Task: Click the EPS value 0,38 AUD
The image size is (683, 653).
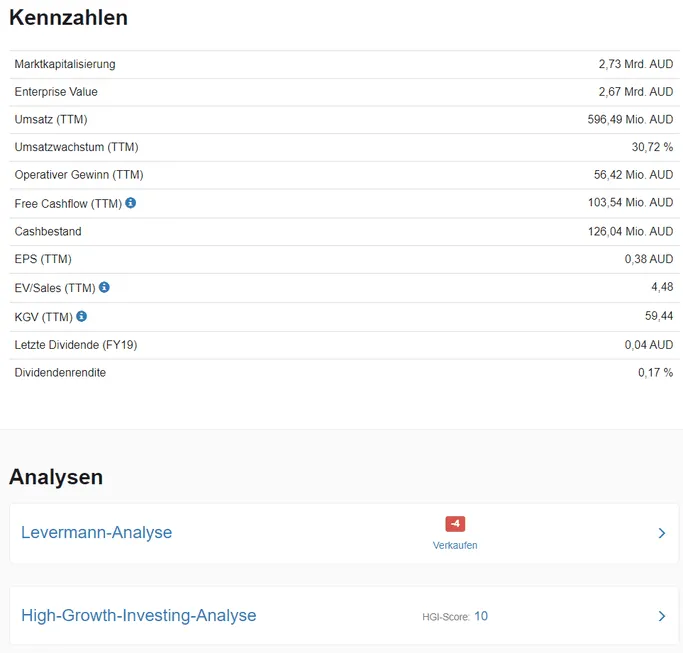Action: coord(649,259)
